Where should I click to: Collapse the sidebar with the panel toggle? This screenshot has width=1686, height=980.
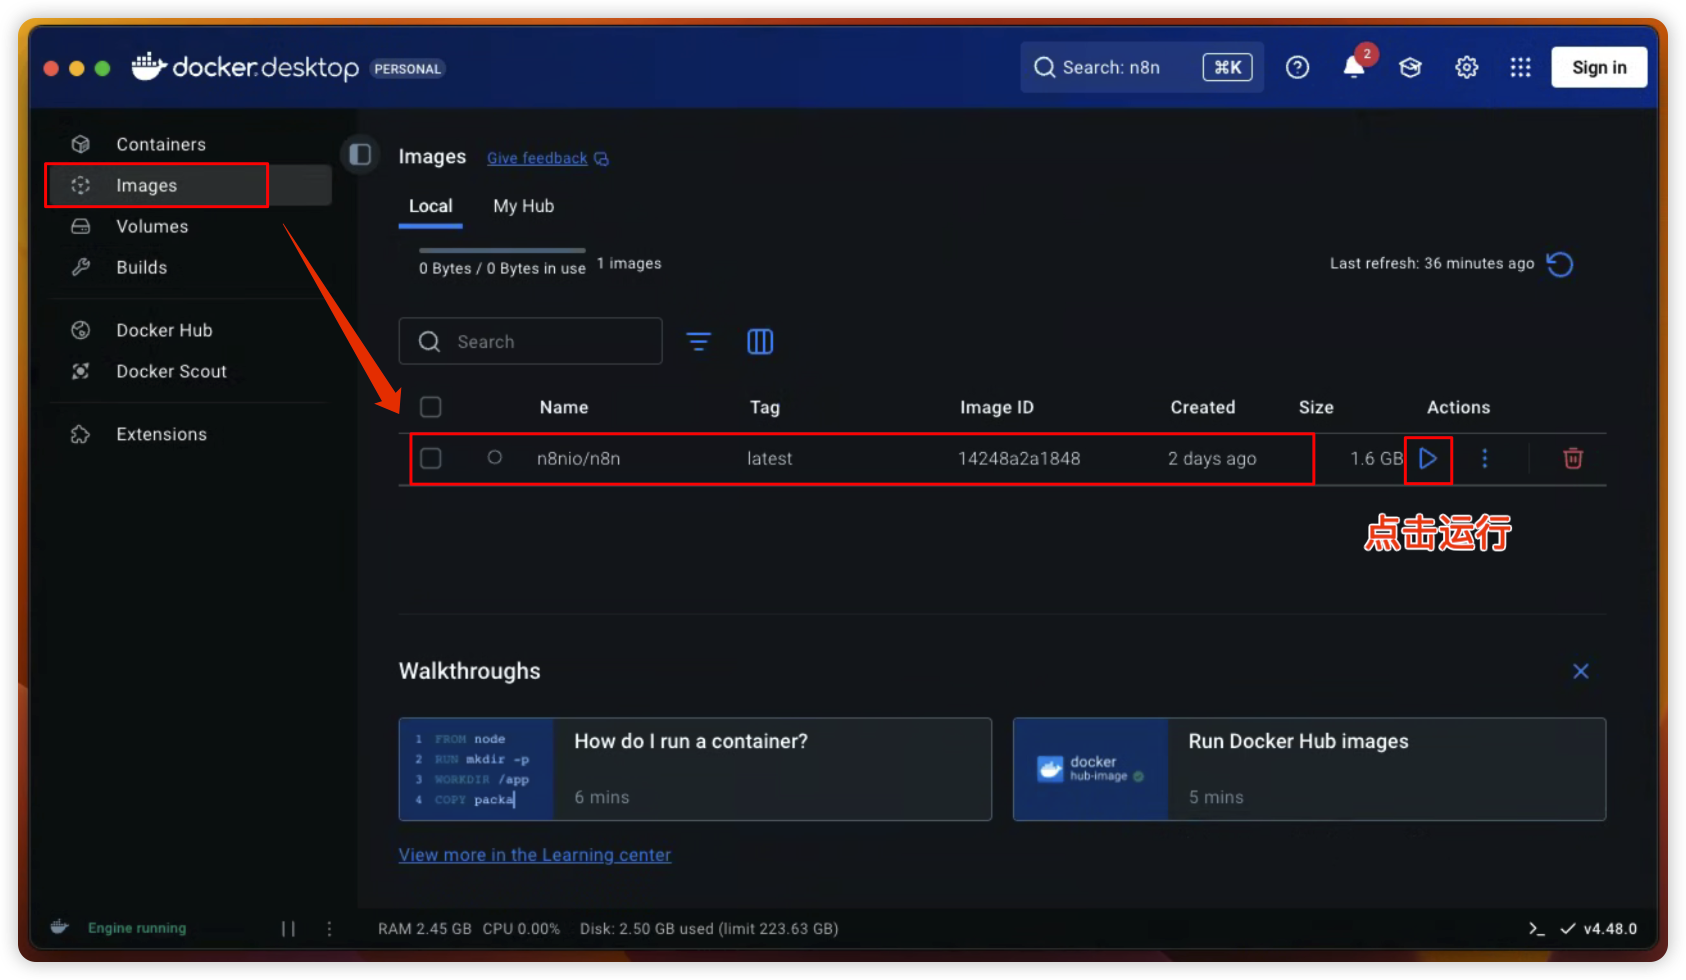point(360,155)
